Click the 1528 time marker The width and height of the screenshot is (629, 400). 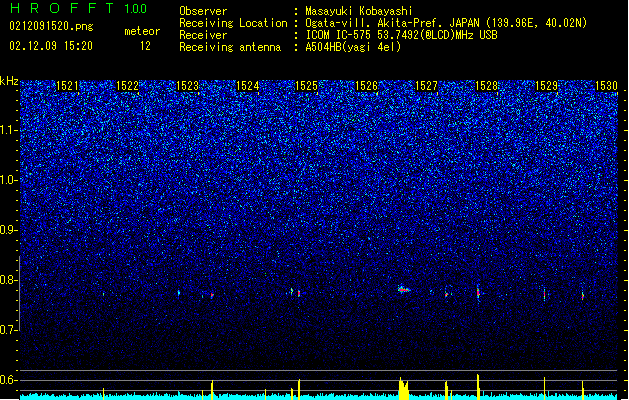(x=486, y=86)
